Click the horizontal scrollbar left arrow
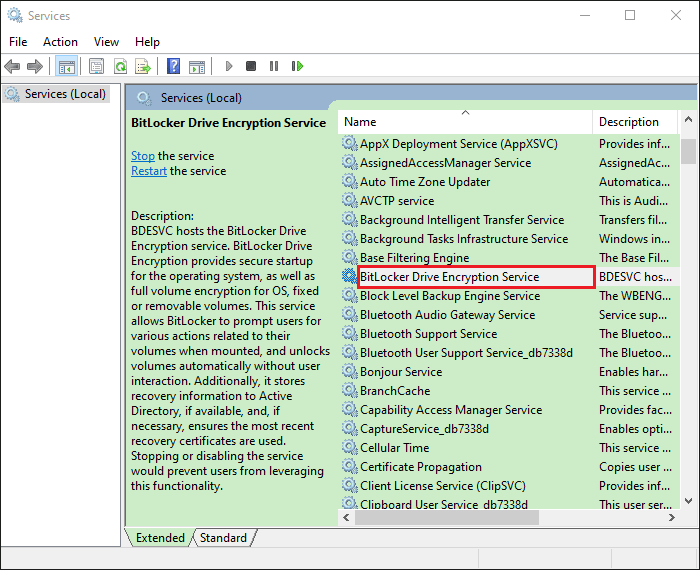Screen dimensions: 700x570 [x=346, y=517]
